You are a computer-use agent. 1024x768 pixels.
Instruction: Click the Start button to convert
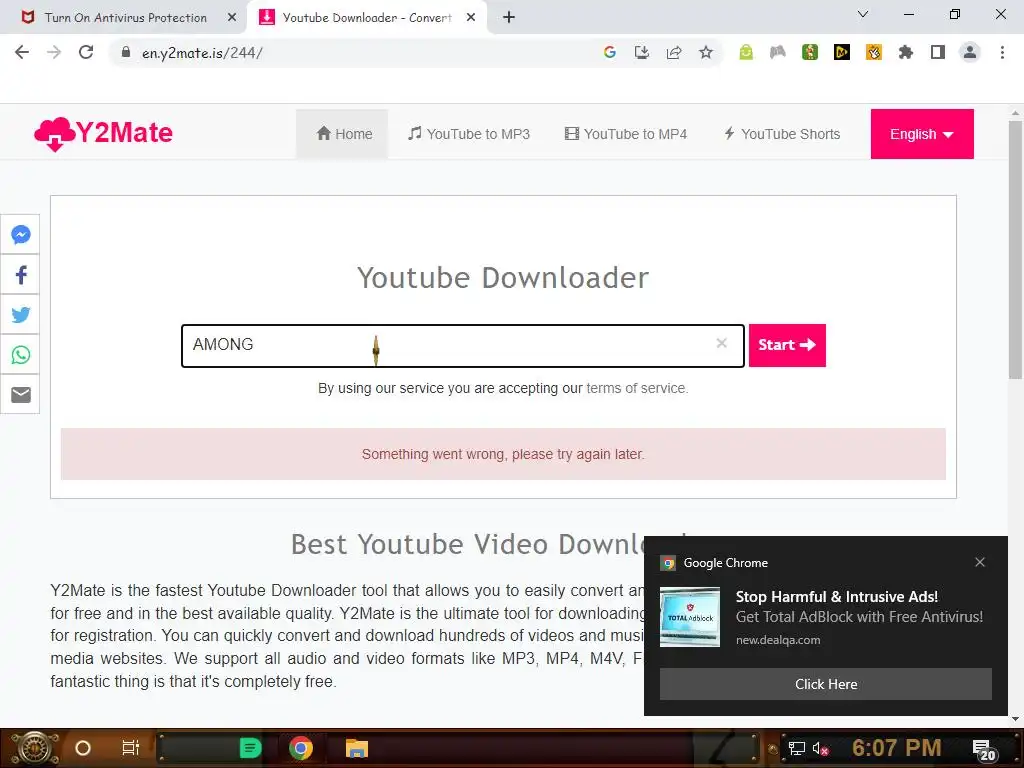pos(787,345)
